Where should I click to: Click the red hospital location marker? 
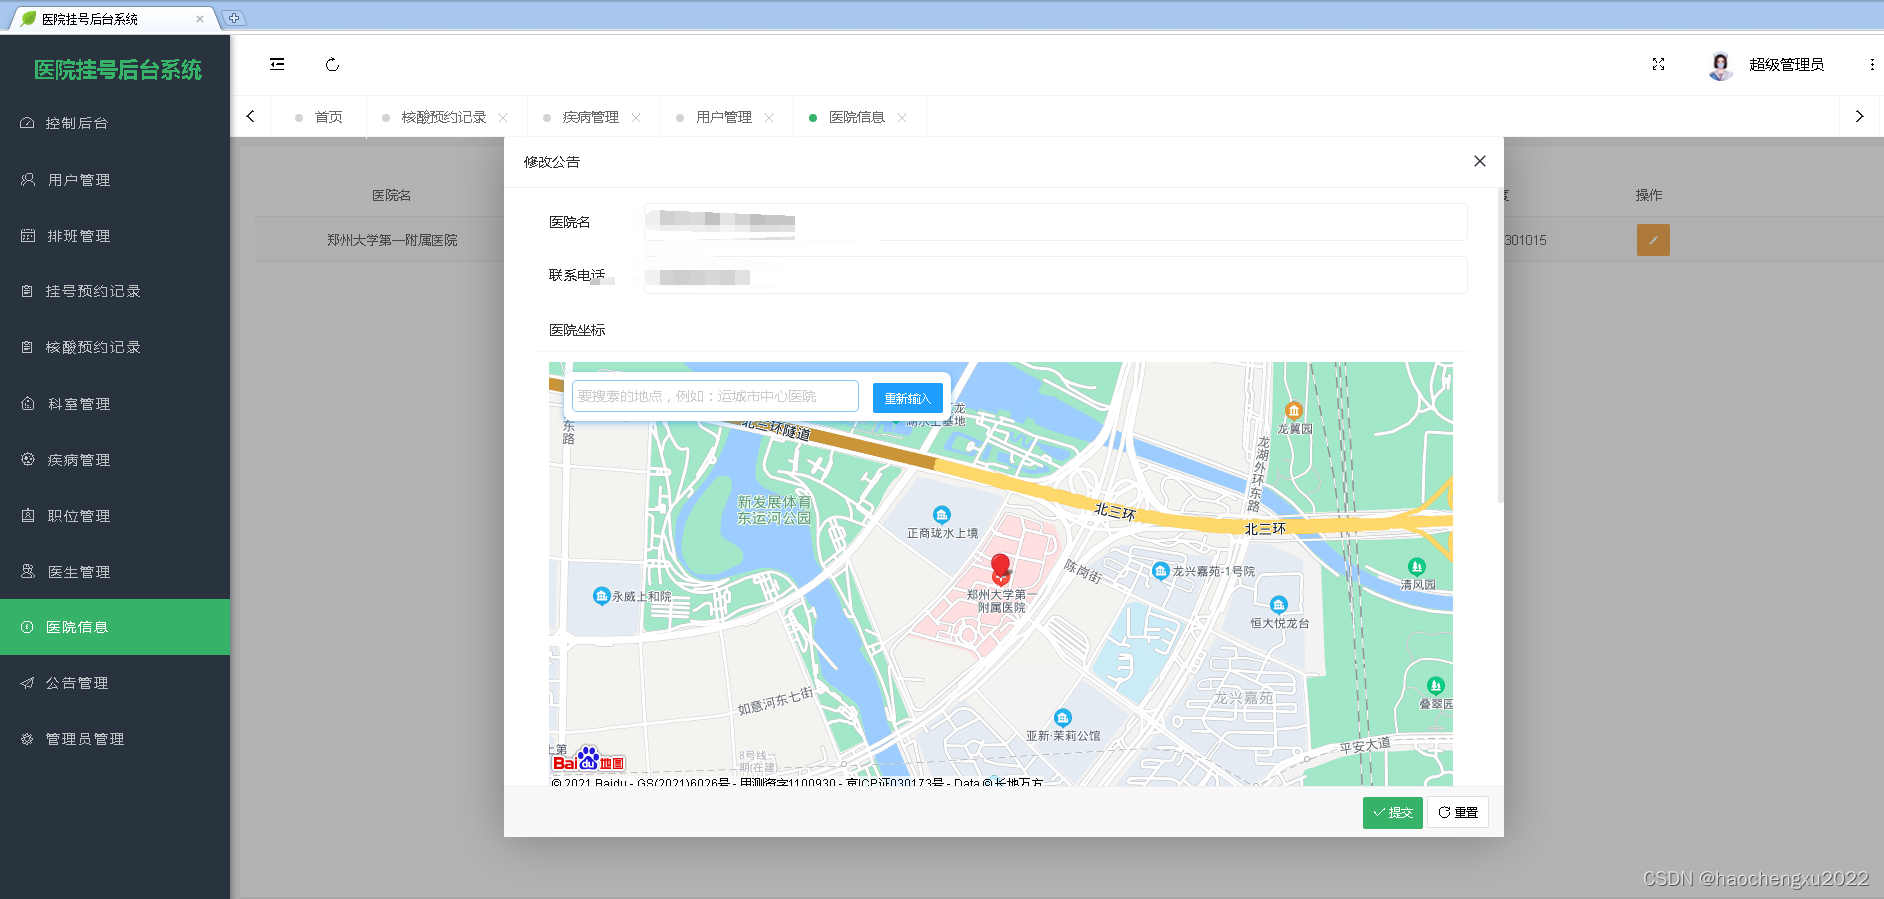click(1000, 568)
